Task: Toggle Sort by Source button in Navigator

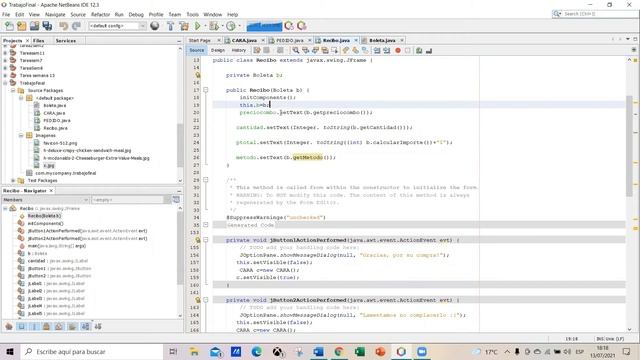Action: (98, 327)
